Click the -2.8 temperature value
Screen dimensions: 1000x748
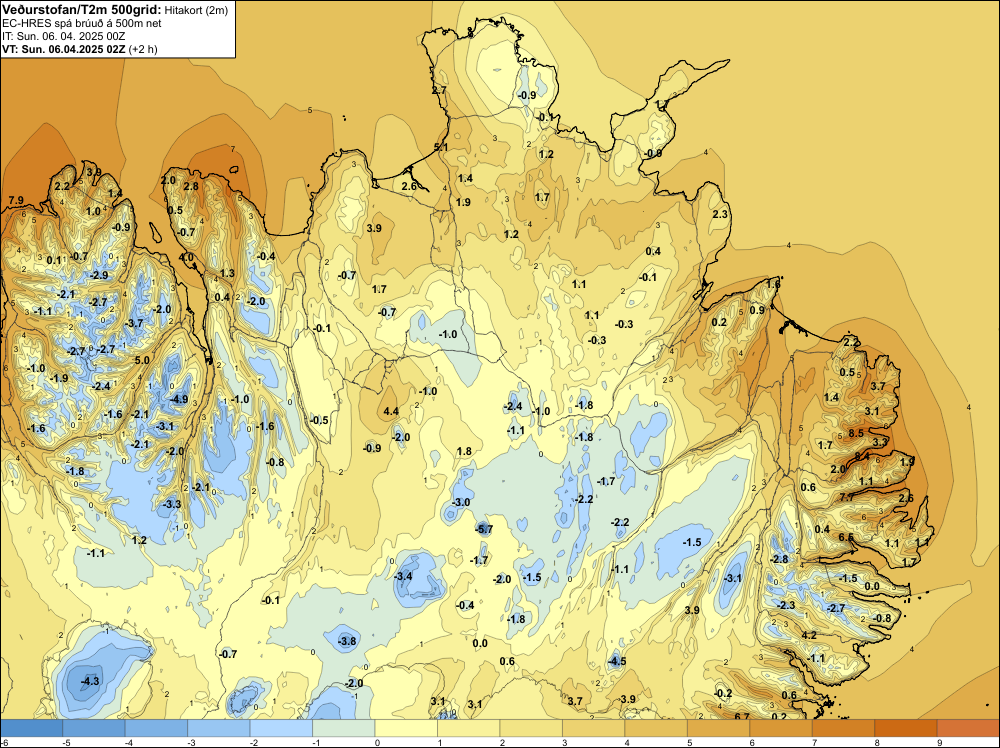tap(779, 559)
